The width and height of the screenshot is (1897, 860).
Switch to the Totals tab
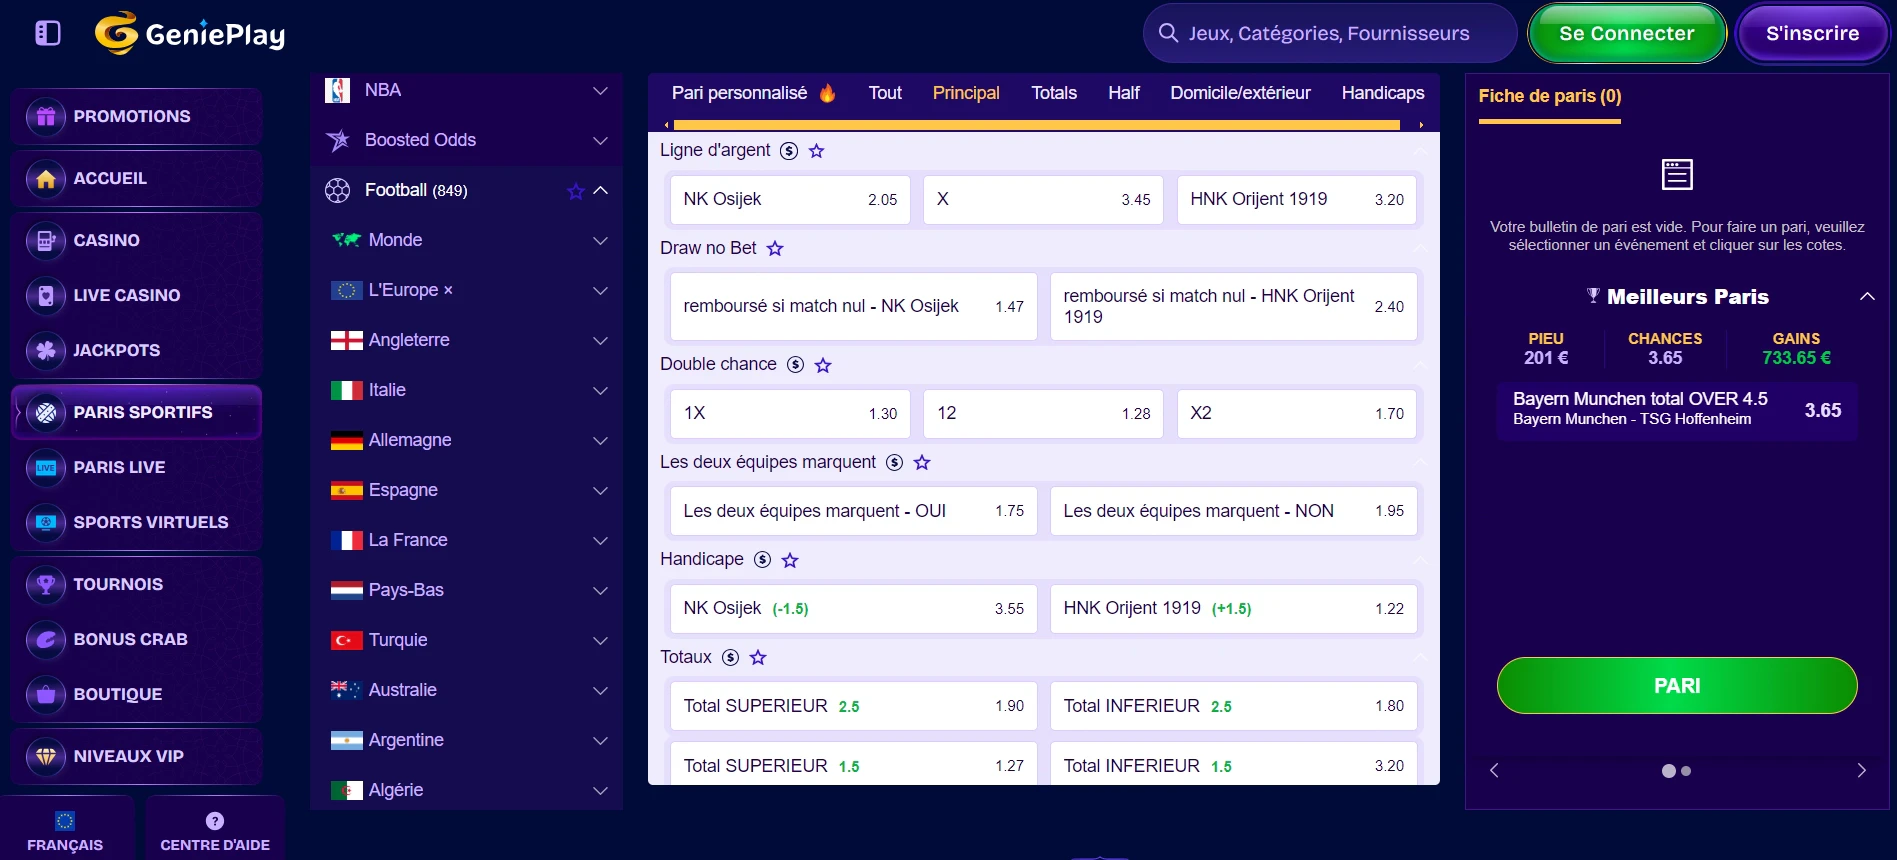(1054, 93)
